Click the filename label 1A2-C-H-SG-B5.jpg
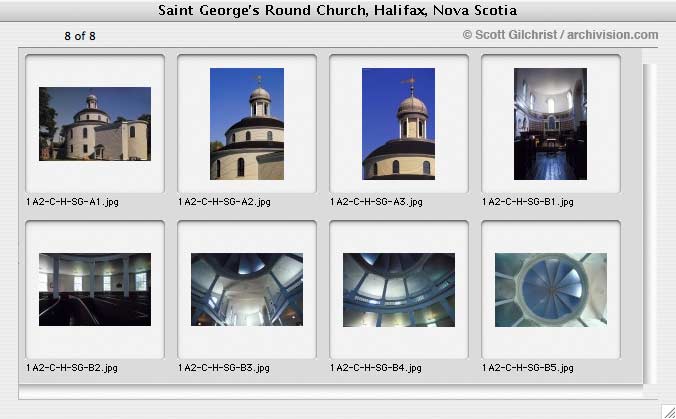The width and height of the screenshot is (676, 419). point(528,368)
